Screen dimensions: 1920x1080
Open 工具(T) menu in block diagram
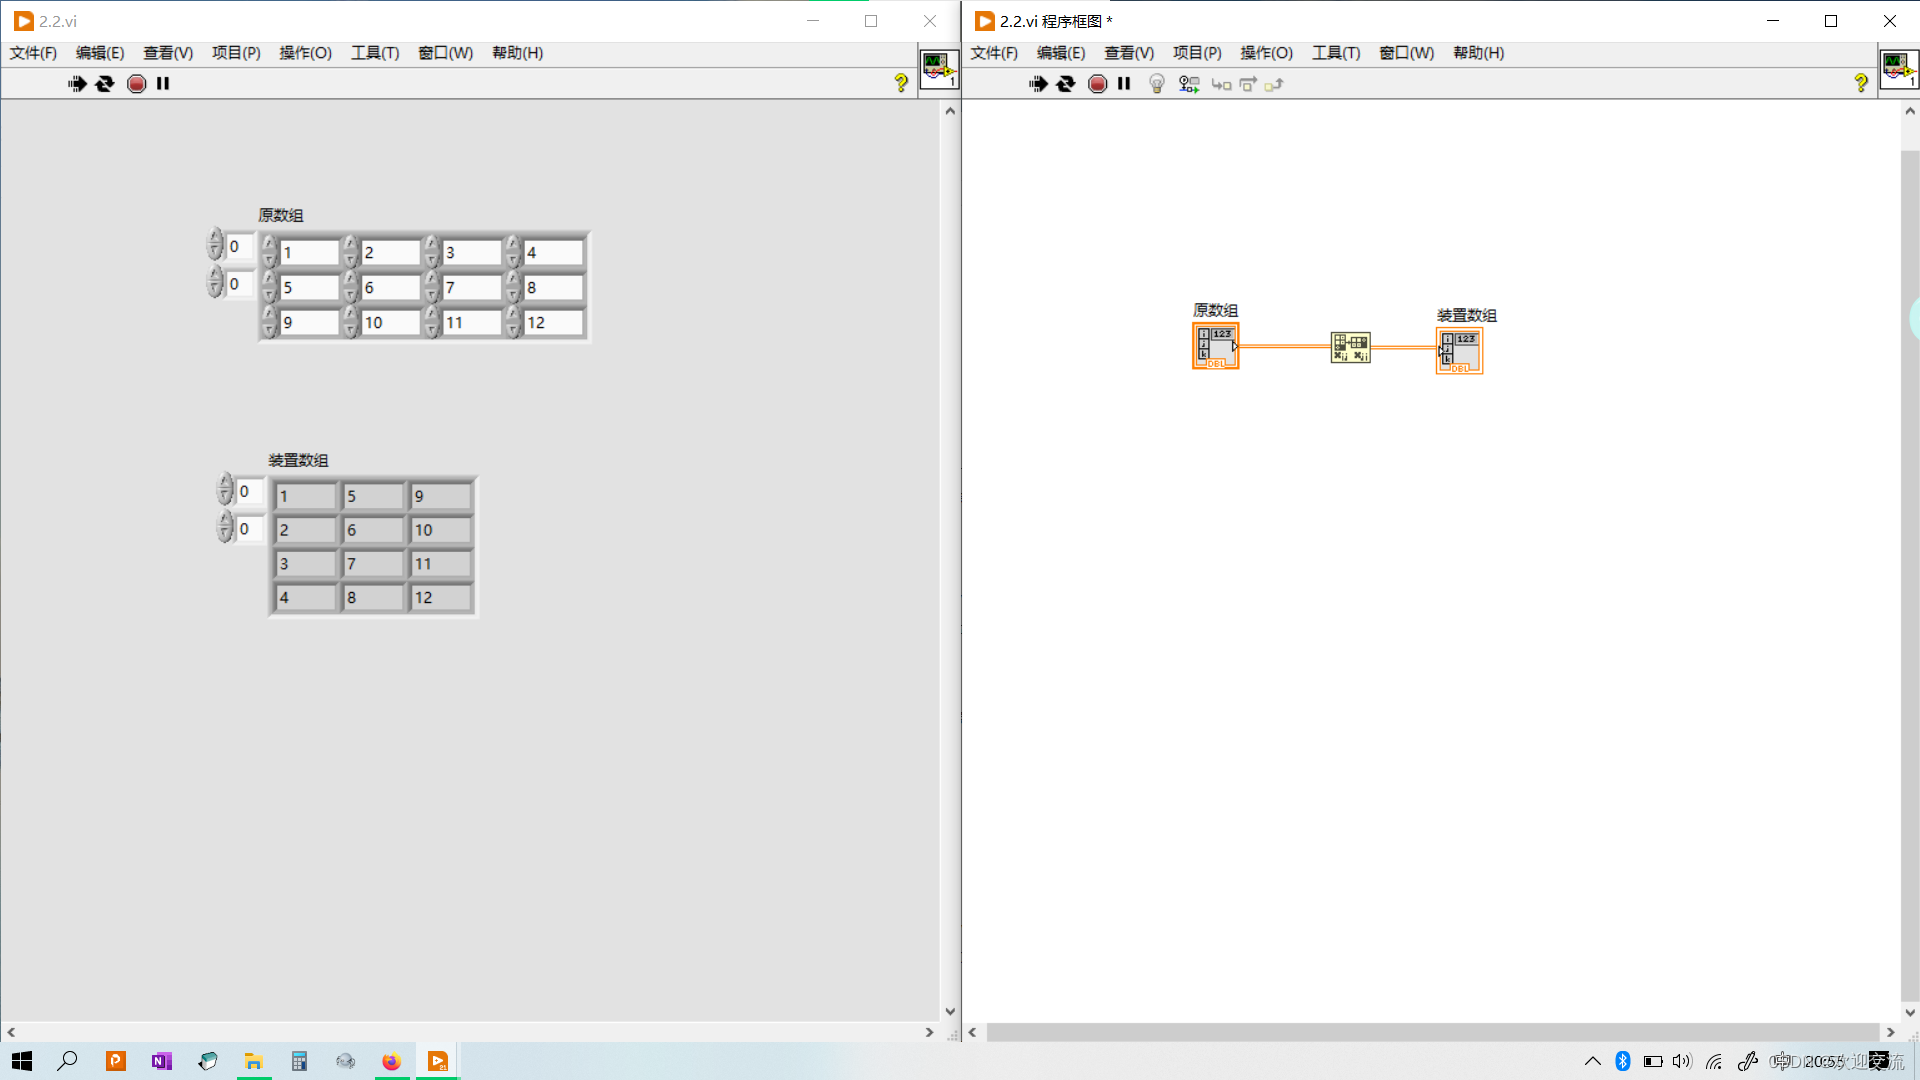[1335, 53]
